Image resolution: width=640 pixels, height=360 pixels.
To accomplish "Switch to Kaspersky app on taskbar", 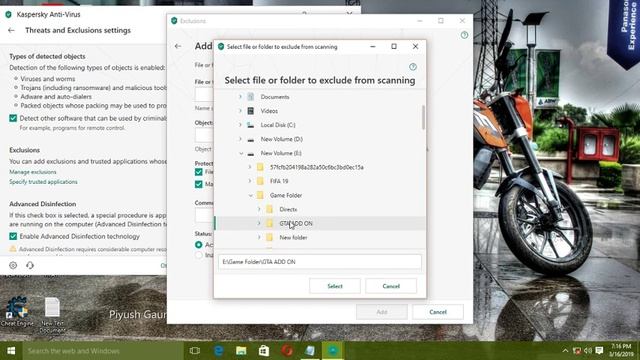I will pos(333,351).
